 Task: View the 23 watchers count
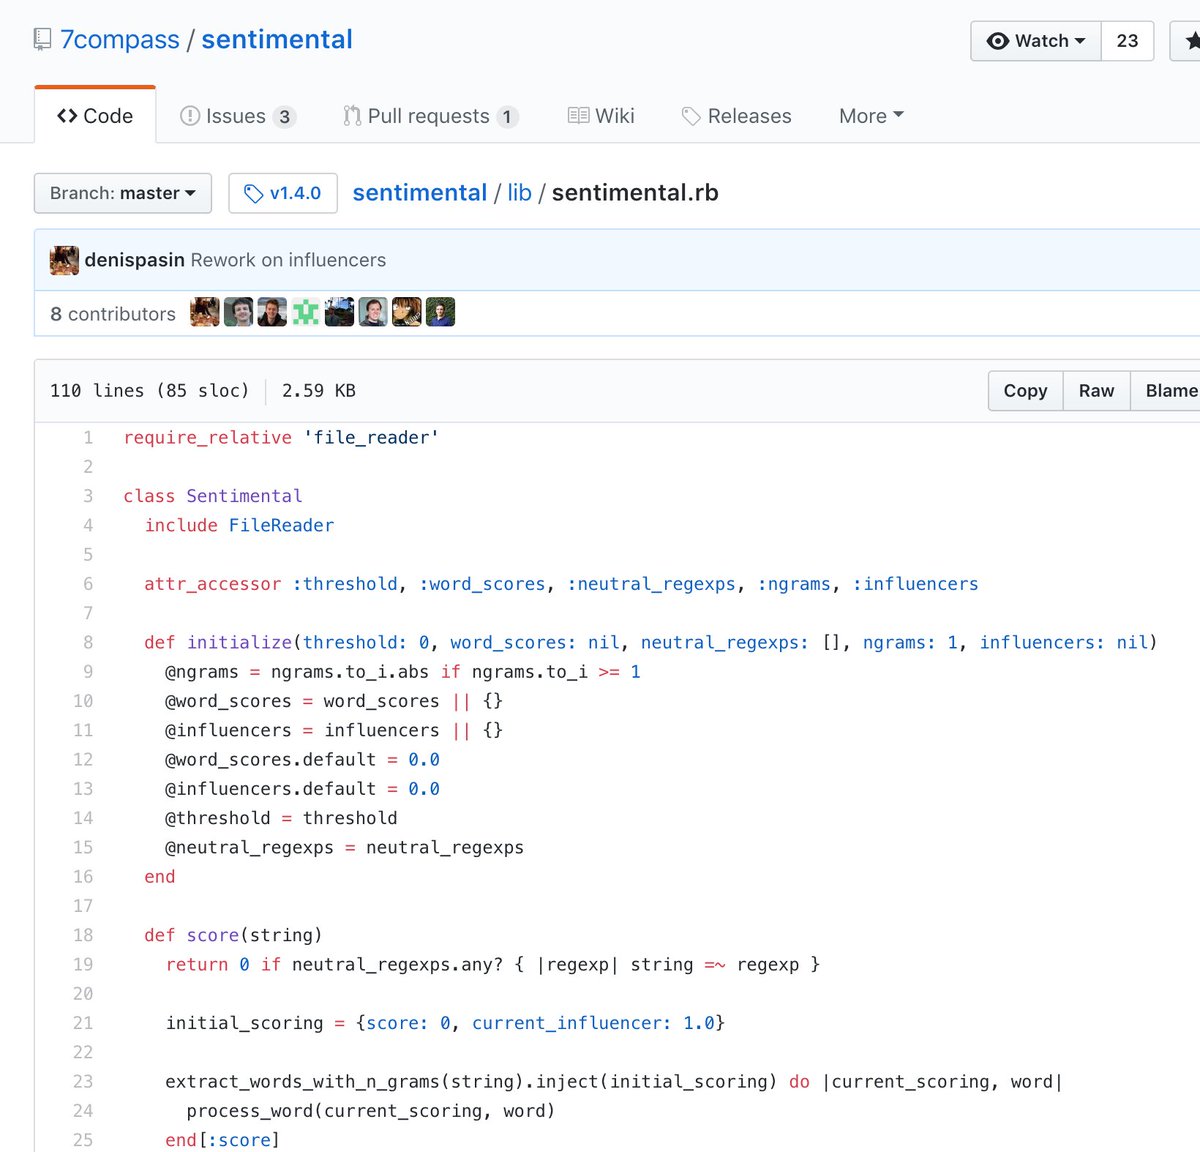pos(1127,41)
